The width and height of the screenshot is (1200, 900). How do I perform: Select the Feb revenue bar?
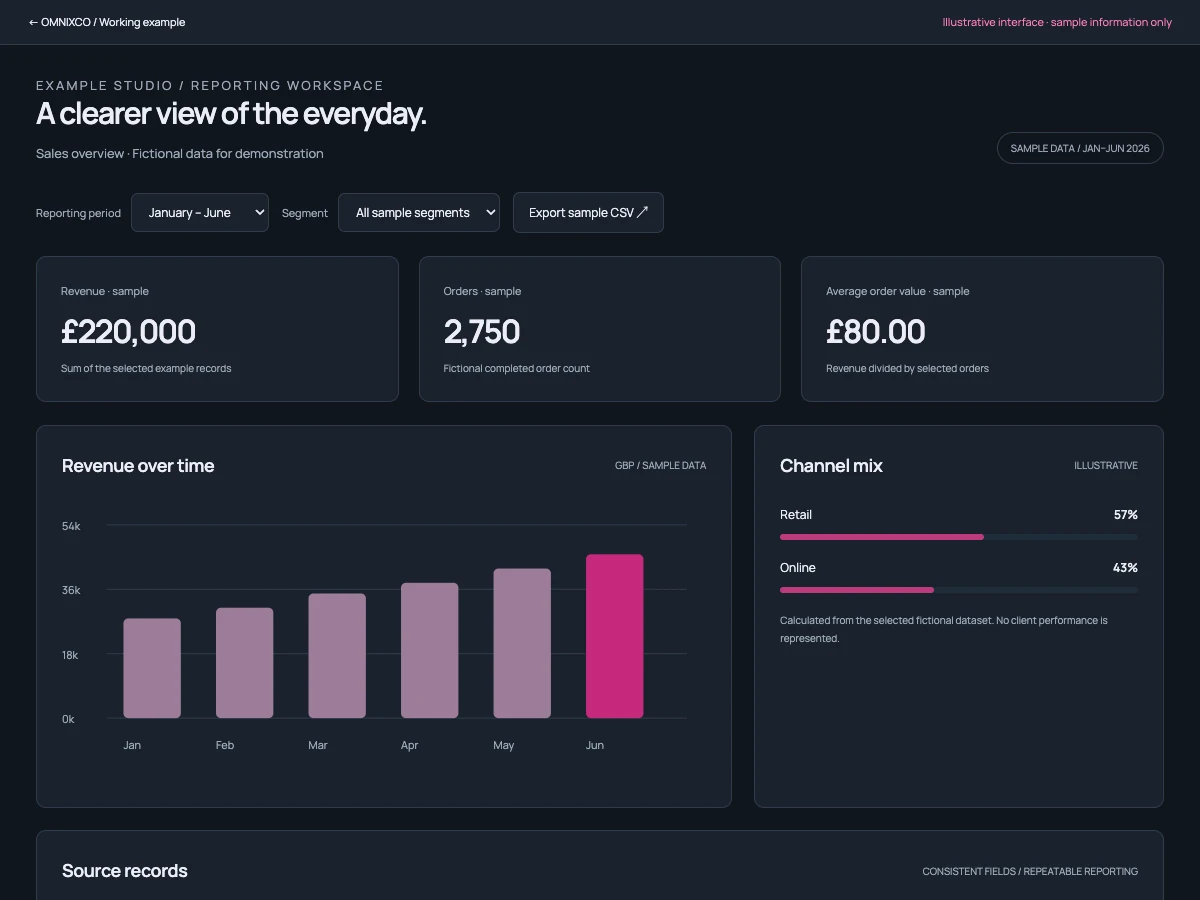coord(245,663)
